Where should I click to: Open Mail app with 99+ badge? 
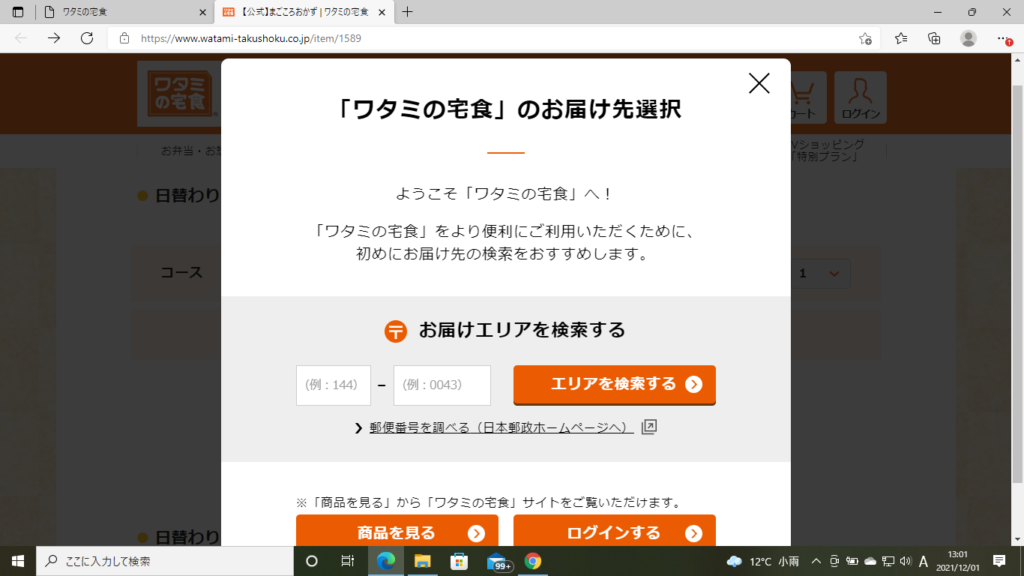(x=498, y=562)
